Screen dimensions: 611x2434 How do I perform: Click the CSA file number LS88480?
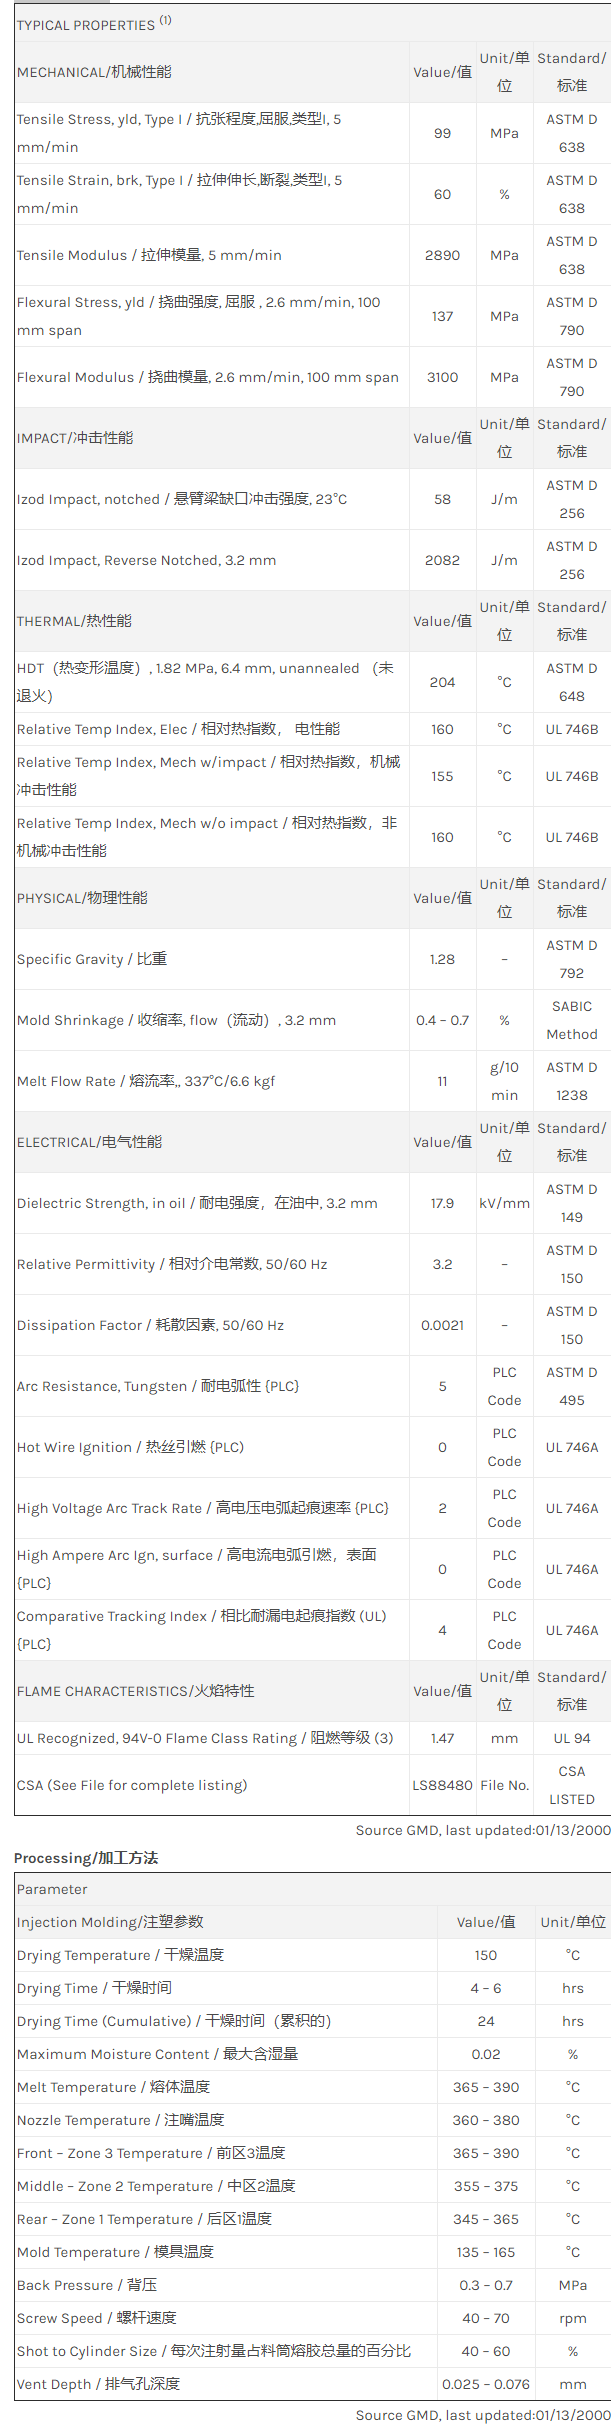pos(442,1785)
